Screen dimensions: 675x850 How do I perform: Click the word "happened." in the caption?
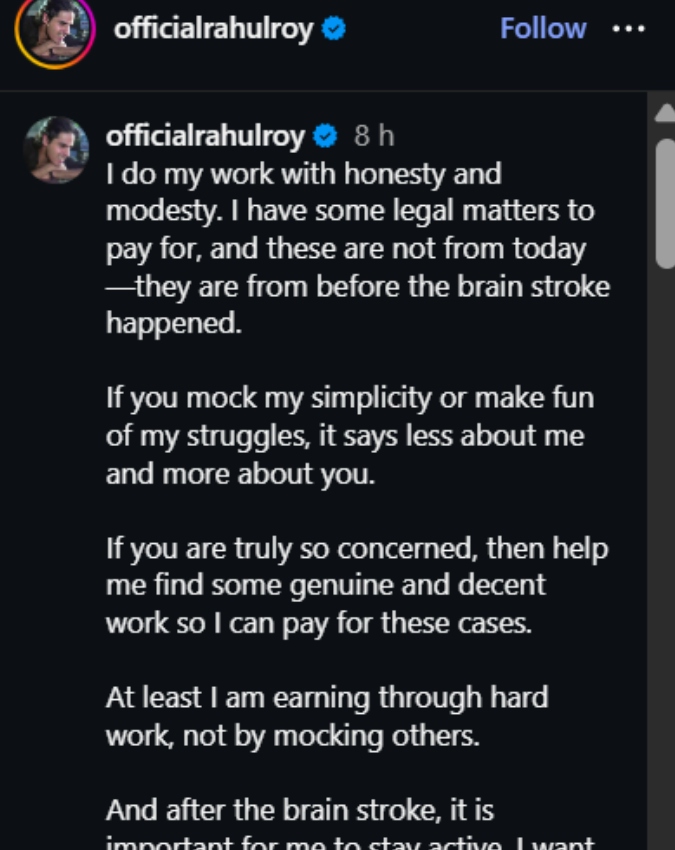174,323
